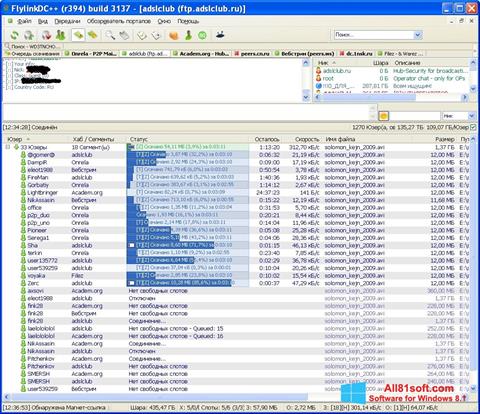Screen dimensions: 480x414
Task: Click Zerc row download progress bar
Action: pyautogui.click(x=188, y=283)
